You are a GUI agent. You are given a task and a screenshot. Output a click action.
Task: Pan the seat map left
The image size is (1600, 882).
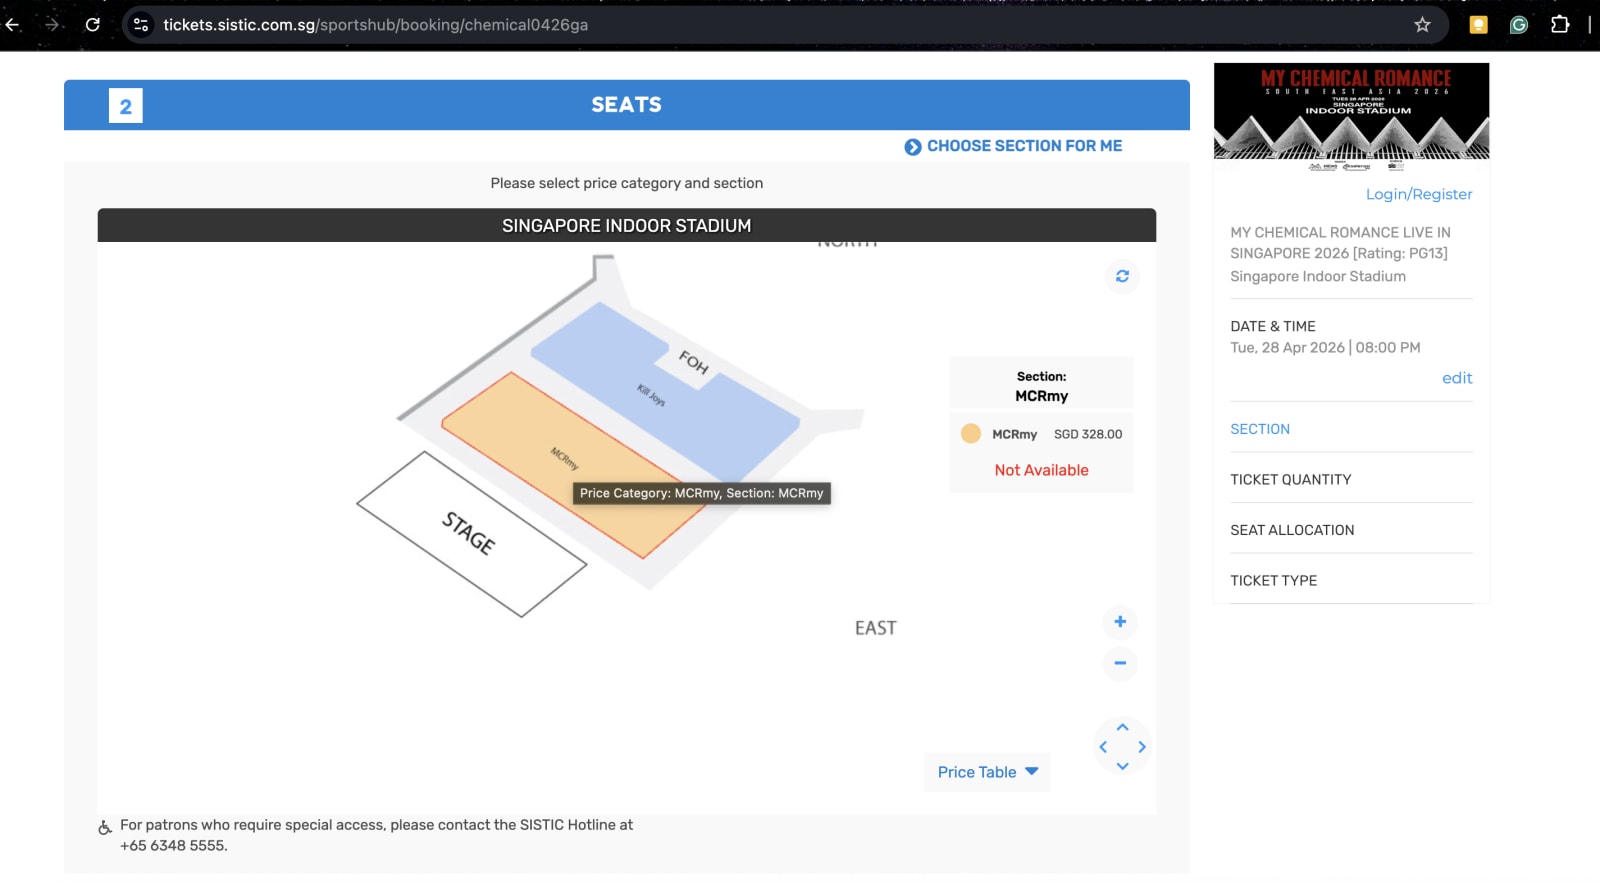[x=1103, y=747]
